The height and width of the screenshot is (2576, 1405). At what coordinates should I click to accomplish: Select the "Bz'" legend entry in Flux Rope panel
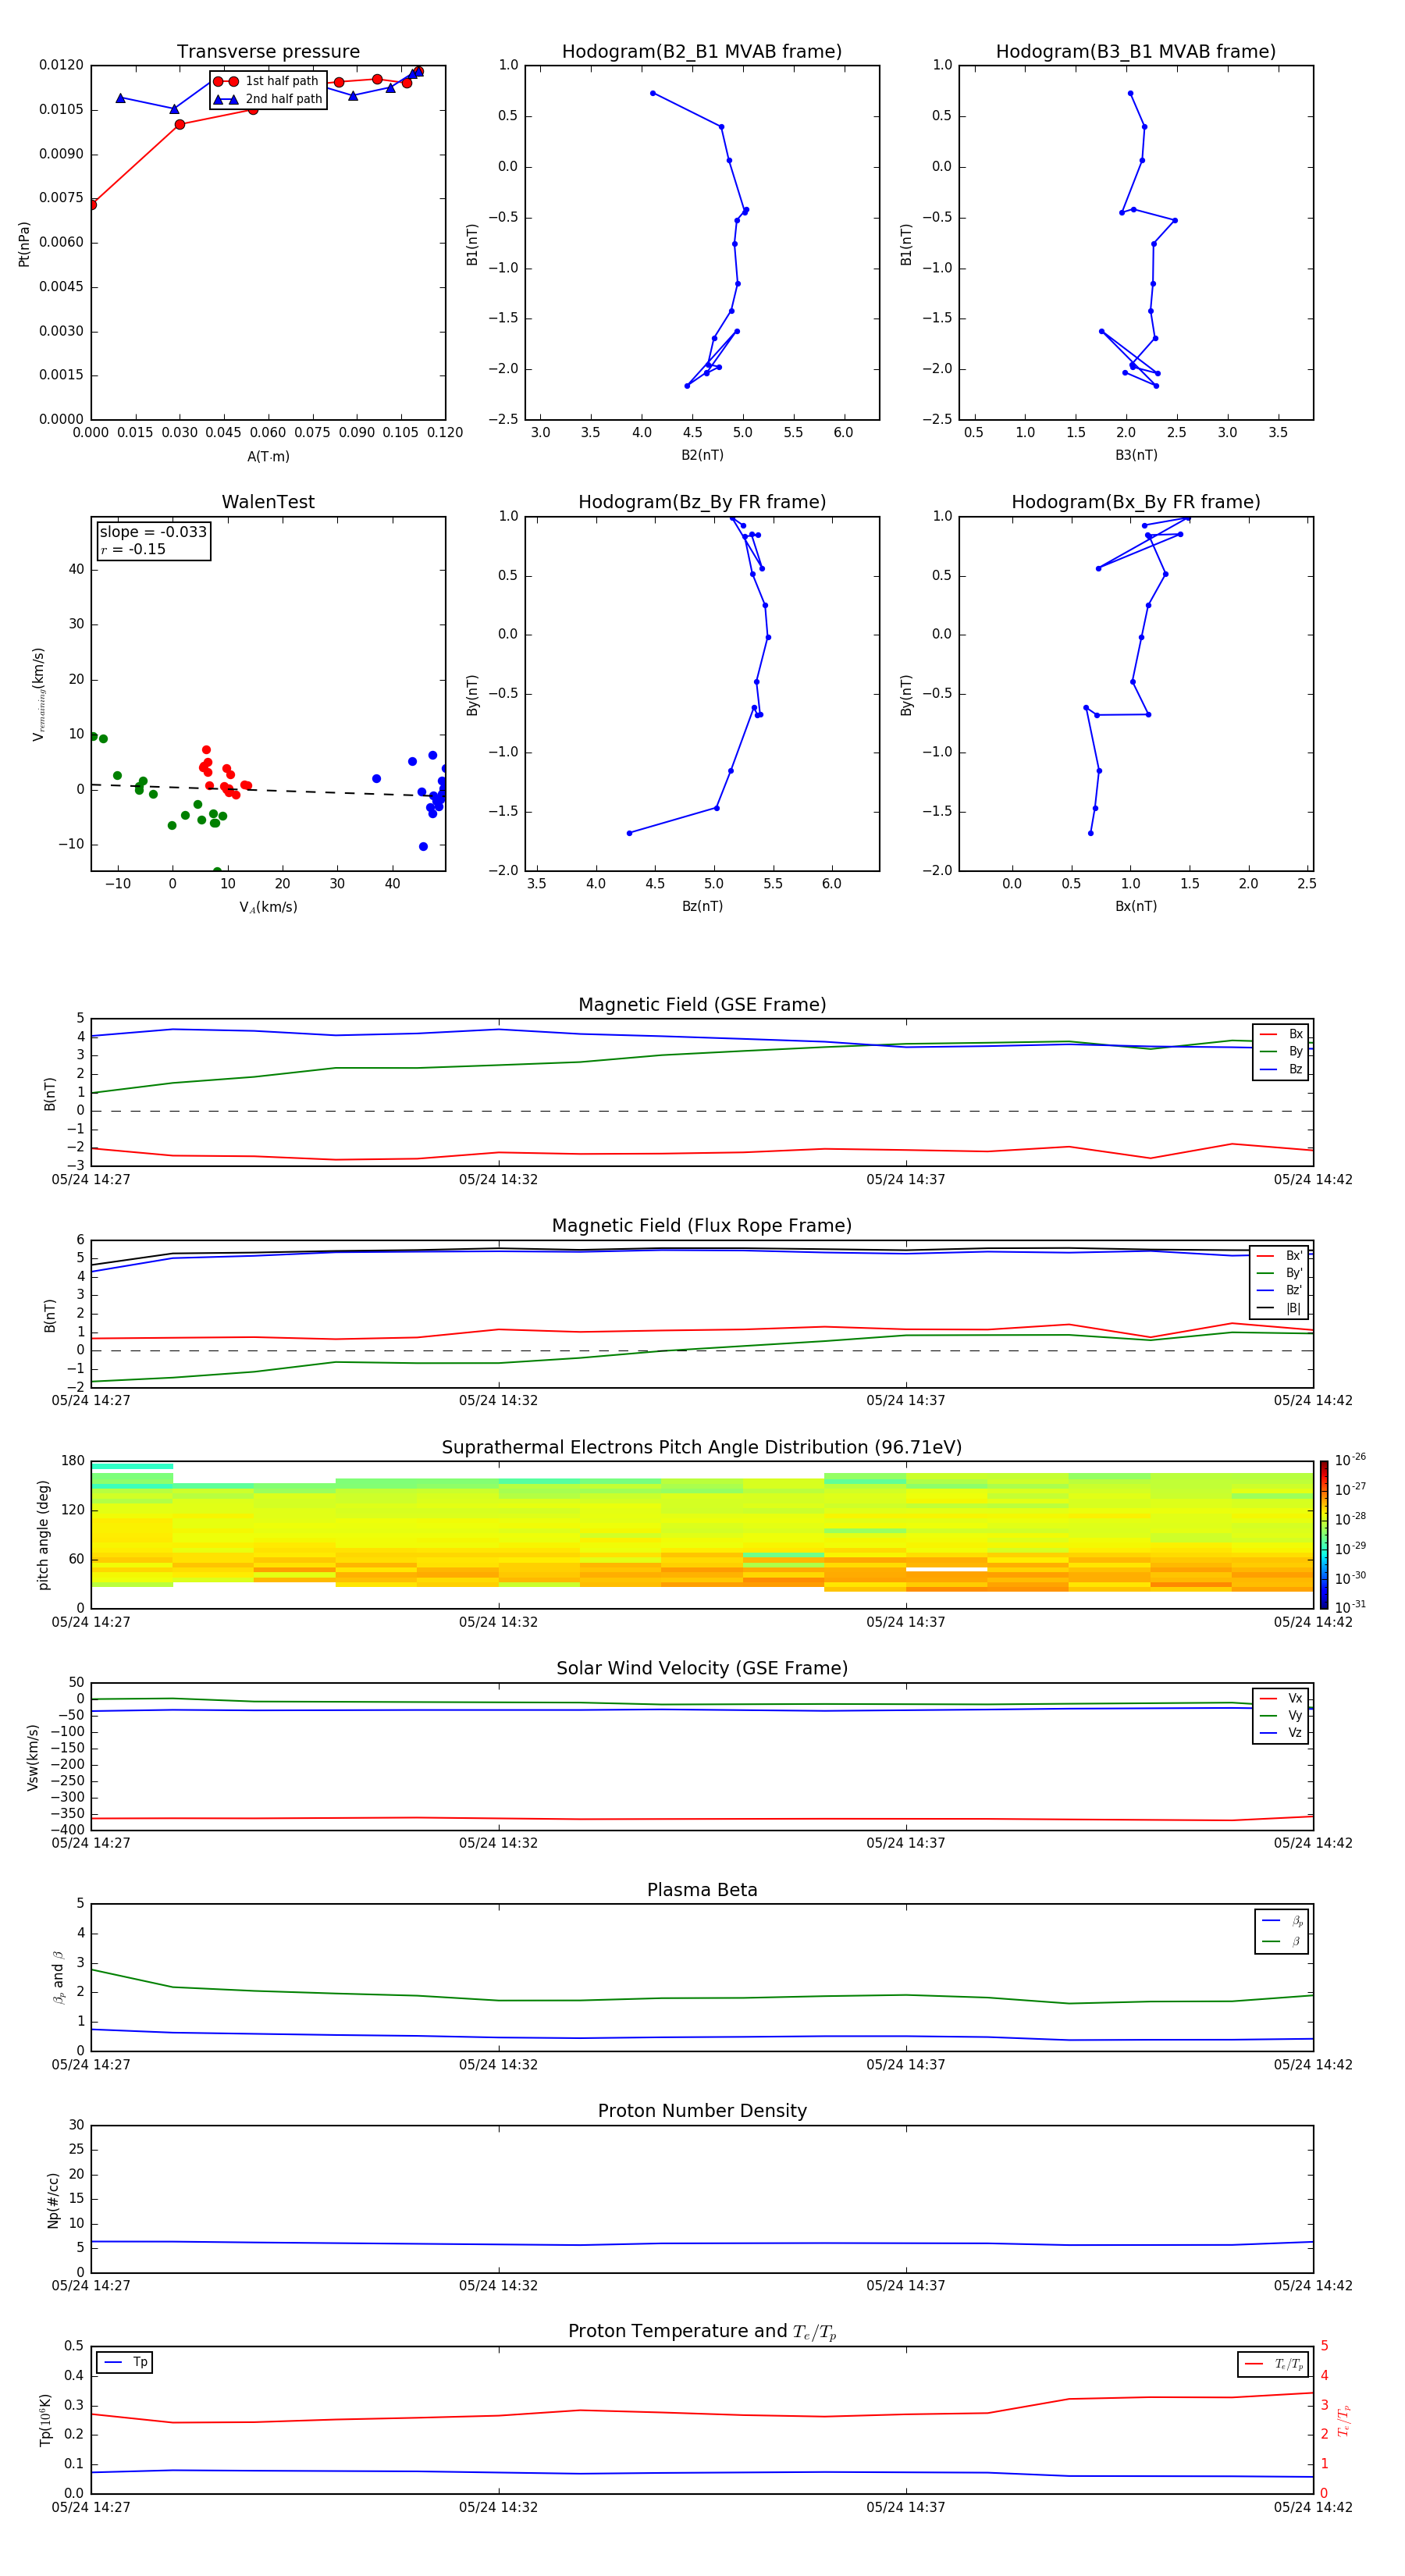(1280, 1290)
